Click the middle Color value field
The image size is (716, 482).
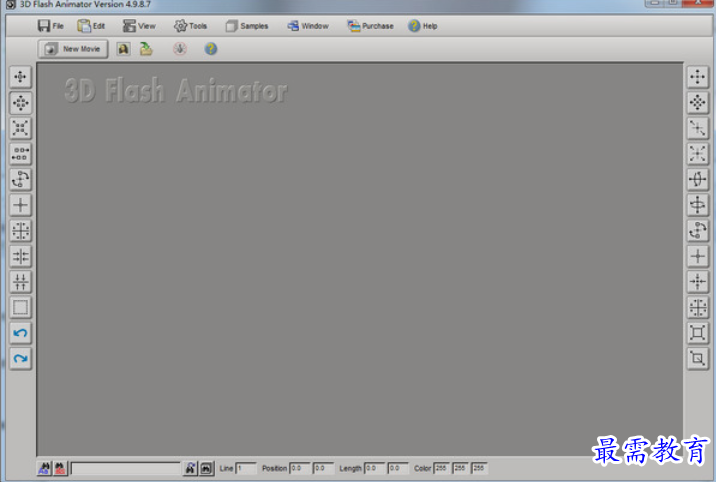pyautogui.click(x=460, y=468)
